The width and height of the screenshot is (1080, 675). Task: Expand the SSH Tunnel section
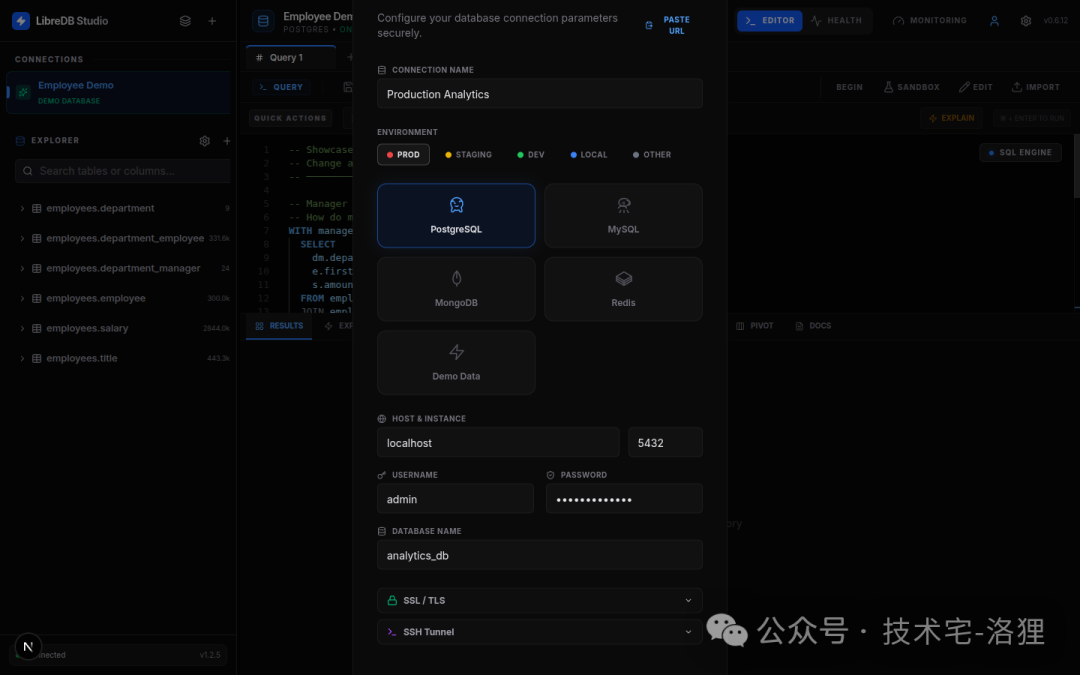pyautogui.click(x=540, y=632)
